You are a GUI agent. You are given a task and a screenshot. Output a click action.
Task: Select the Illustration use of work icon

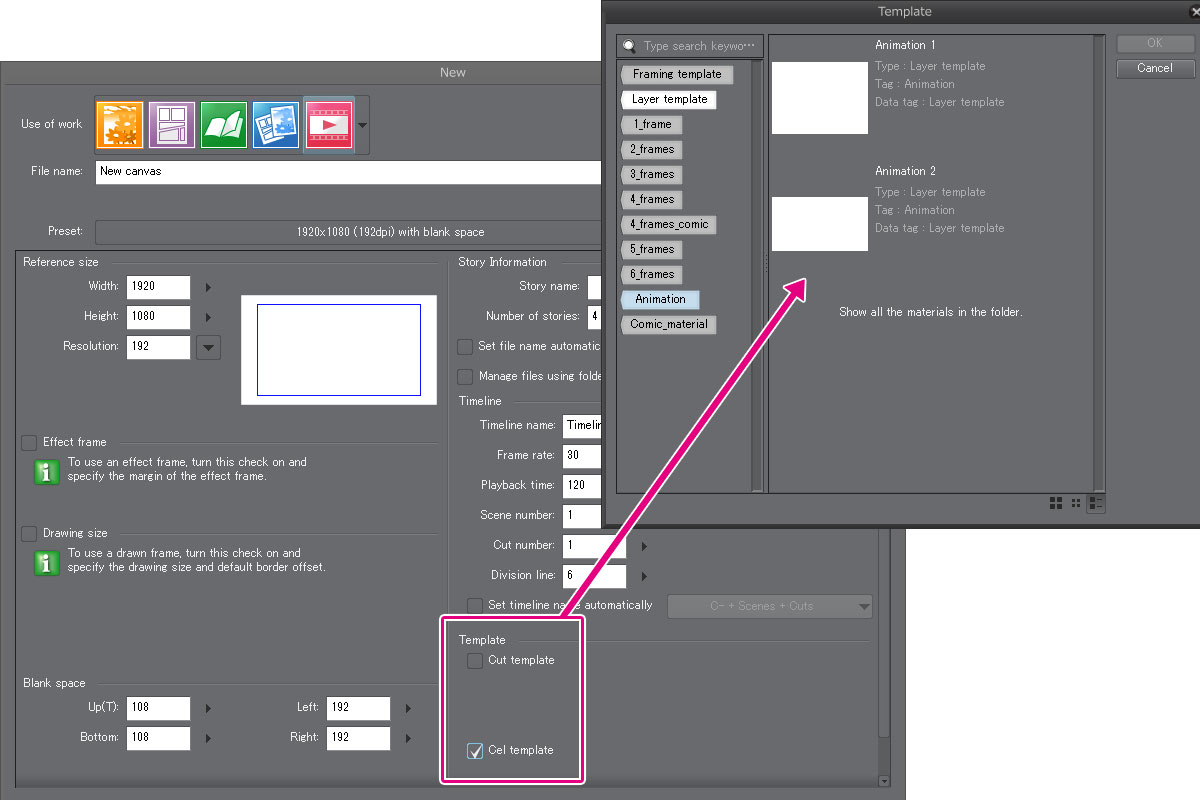point(119,125)
